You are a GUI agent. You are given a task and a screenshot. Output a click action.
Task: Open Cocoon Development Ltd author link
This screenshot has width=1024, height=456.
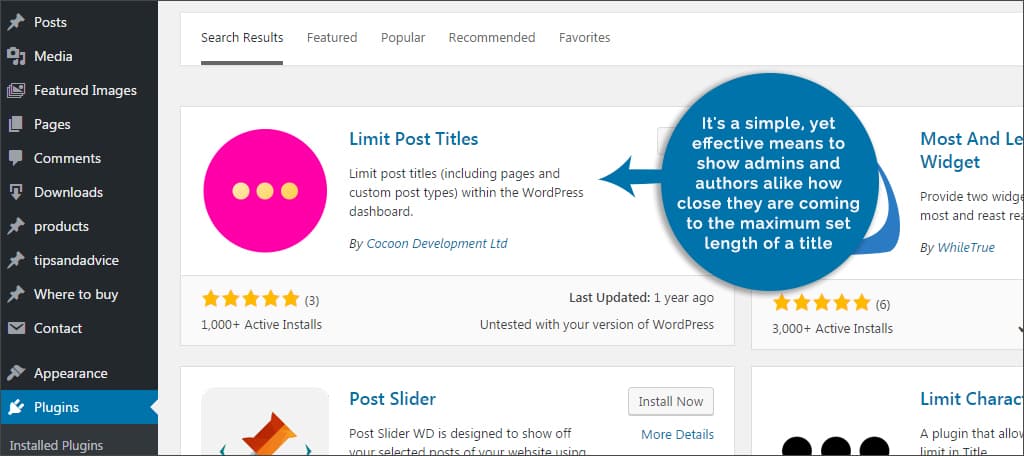436,243
